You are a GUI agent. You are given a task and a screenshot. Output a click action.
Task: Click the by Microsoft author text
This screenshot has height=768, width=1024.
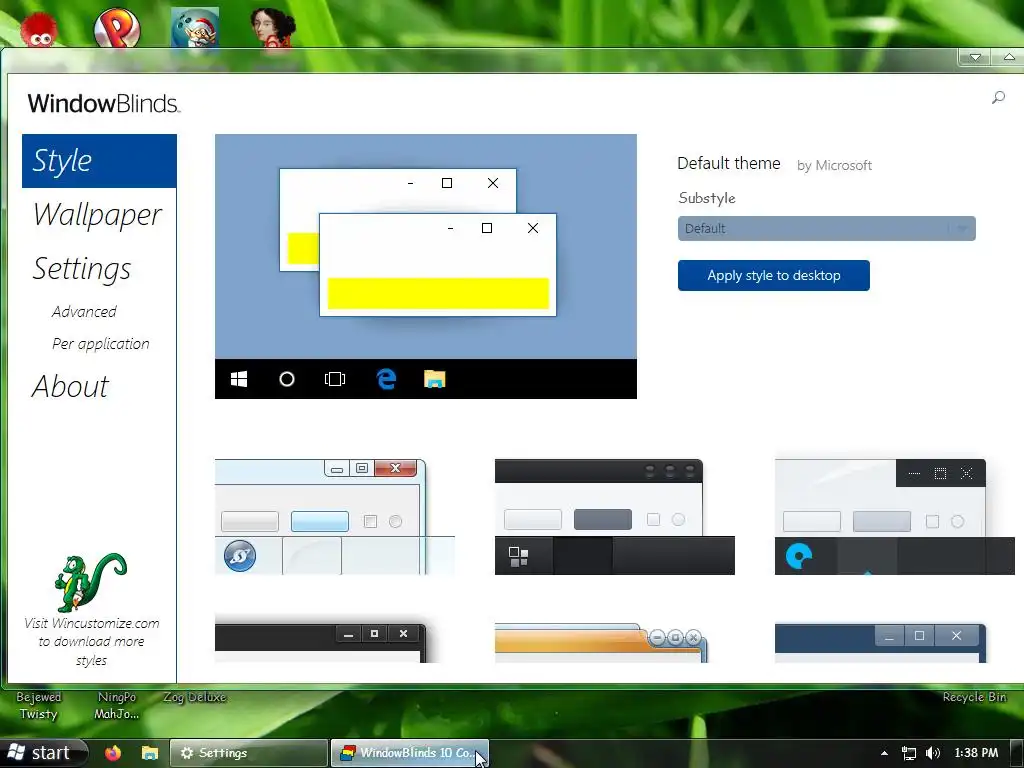[834, 165]
